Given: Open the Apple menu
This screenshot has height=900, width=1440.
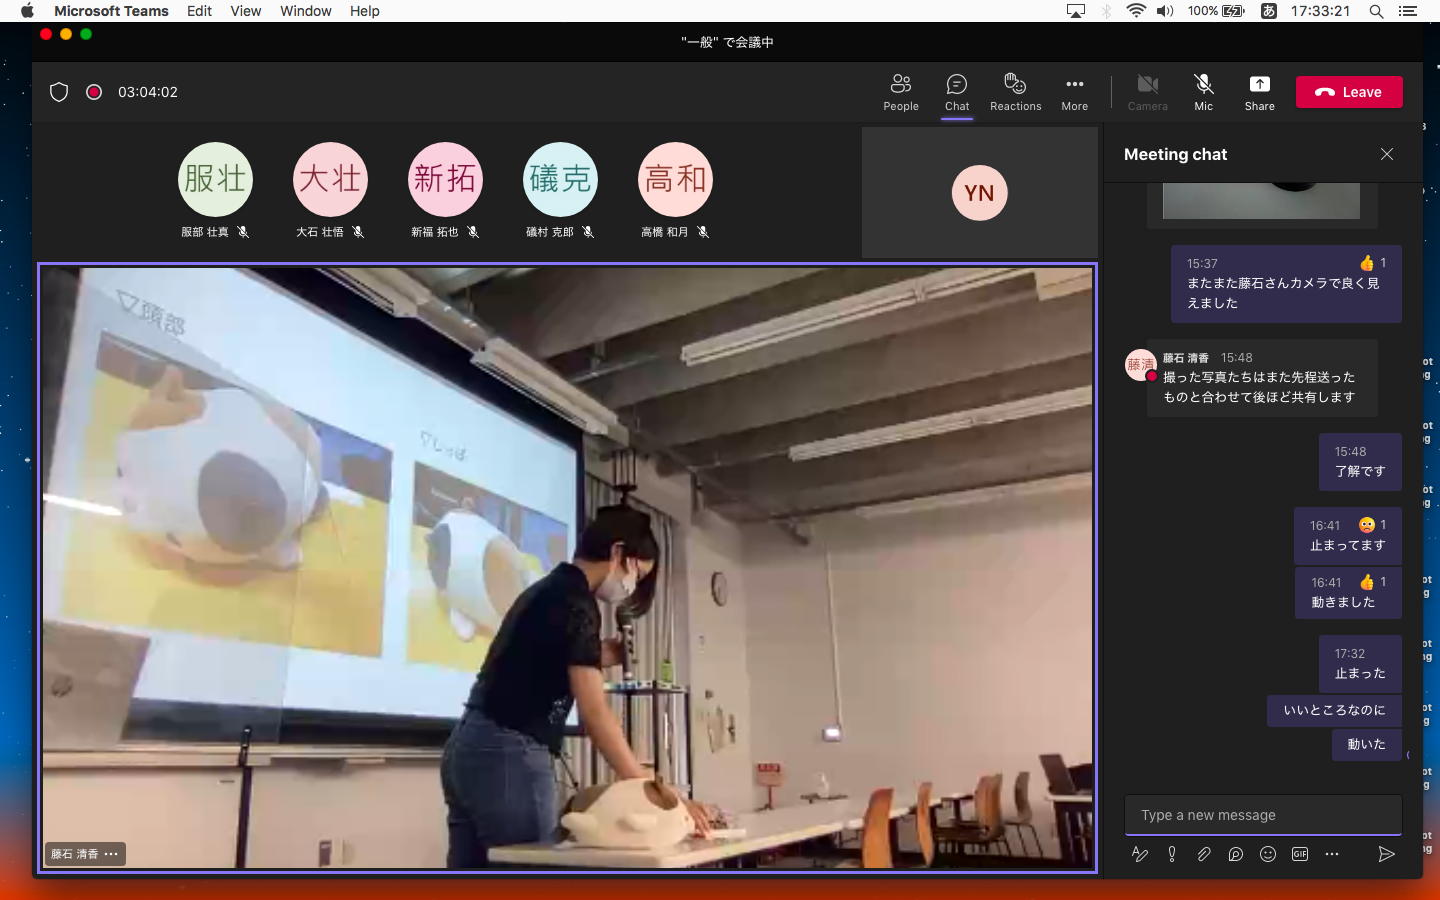Looking at the screenshot, I should [x=27, y=11].
